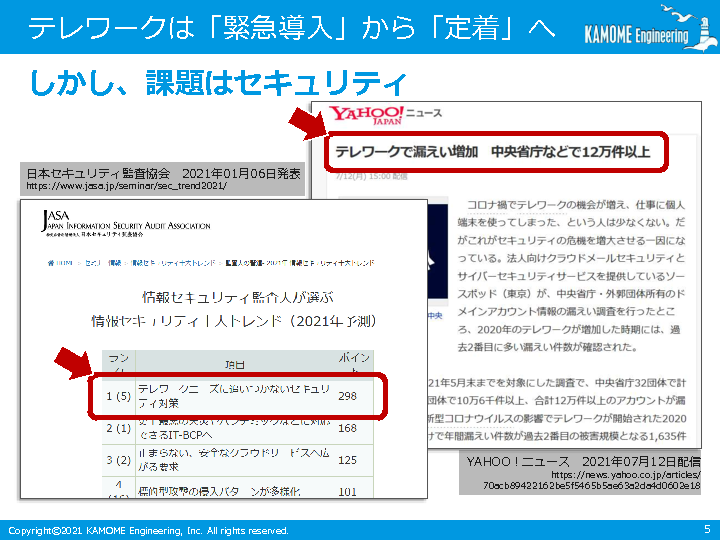Click the home icon in JASA breadcrumb
Viewport: 720px width, 540px height.
click(x=50, y=262)
